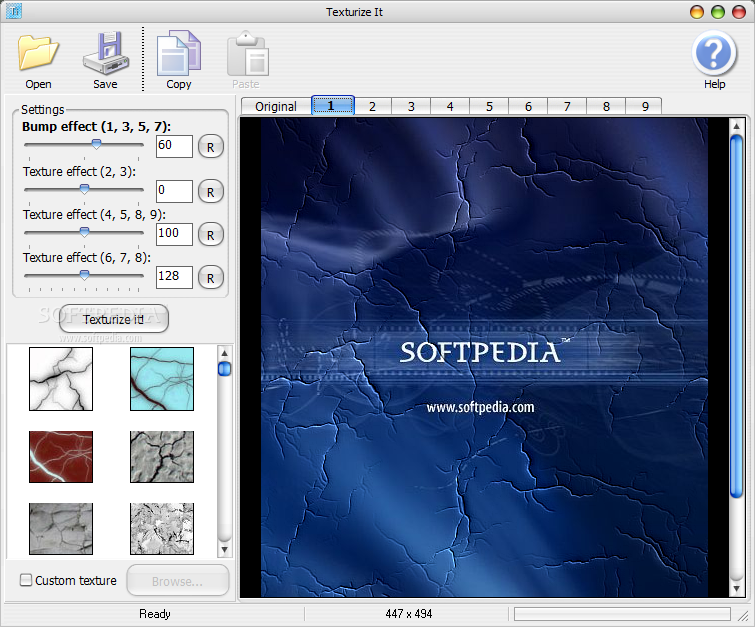Reset Texture effect (4, 5, 8, 9) R button
The image size is (755, 627).
pos(210,235)
